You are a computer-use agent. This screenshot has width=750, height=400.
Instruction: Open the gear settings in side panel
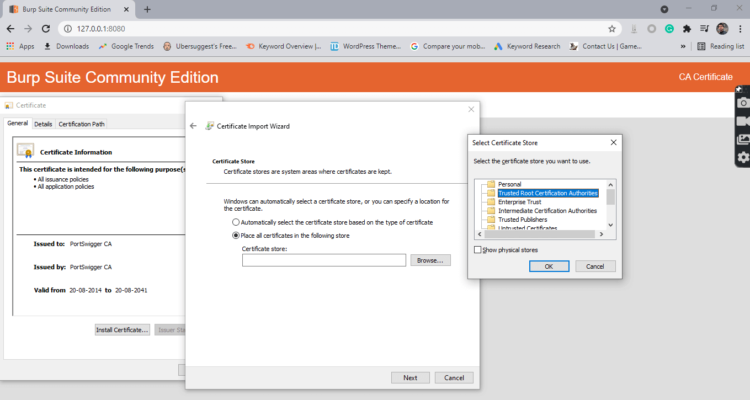click(743, 157)
